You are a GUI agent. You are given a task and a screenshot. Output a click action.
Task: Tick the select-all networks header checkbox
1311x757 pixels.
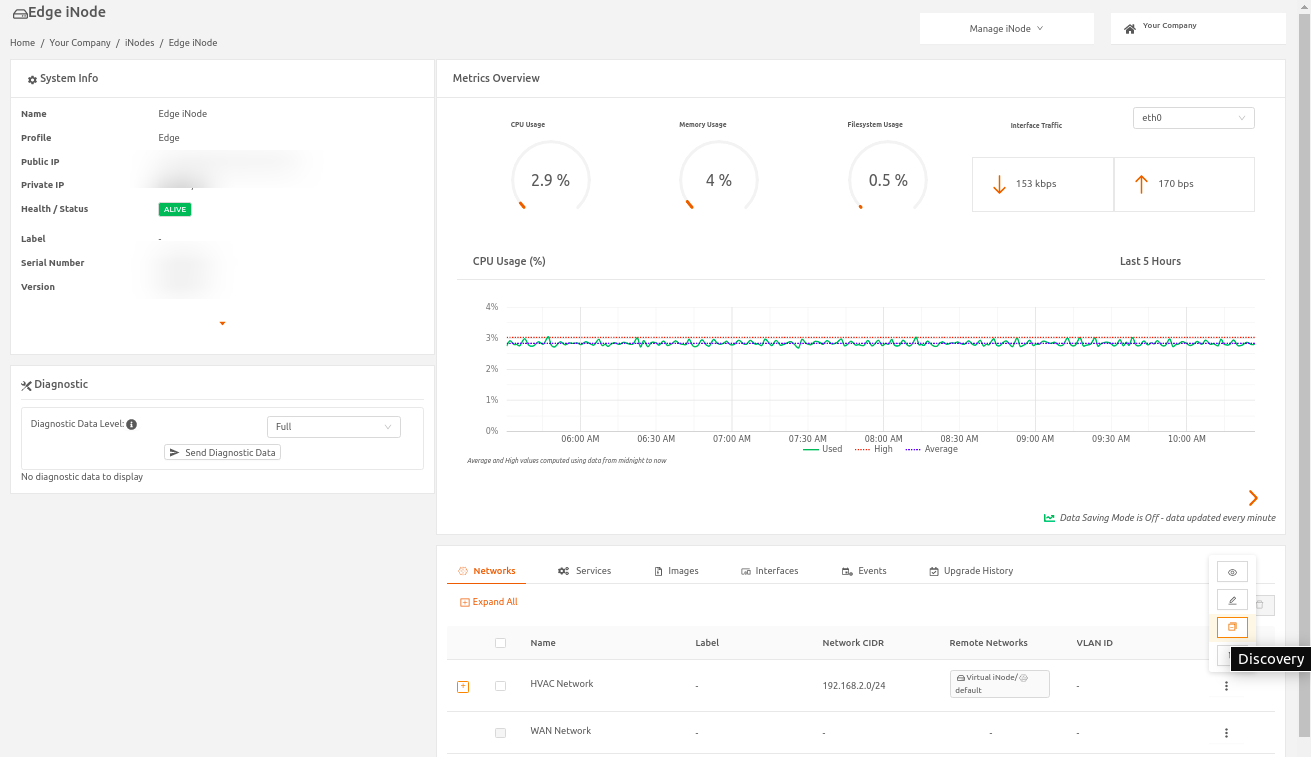pos(500,643)
